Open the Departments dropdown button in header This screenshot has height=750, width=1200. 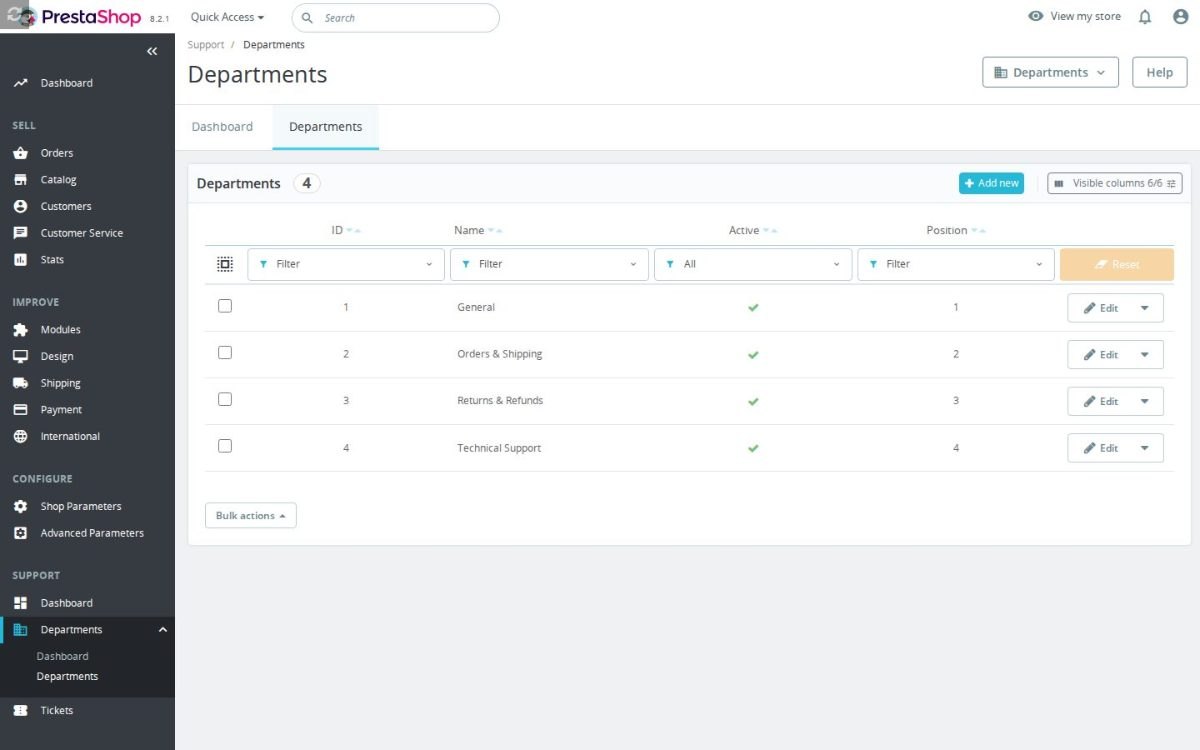coord(1050,72)
